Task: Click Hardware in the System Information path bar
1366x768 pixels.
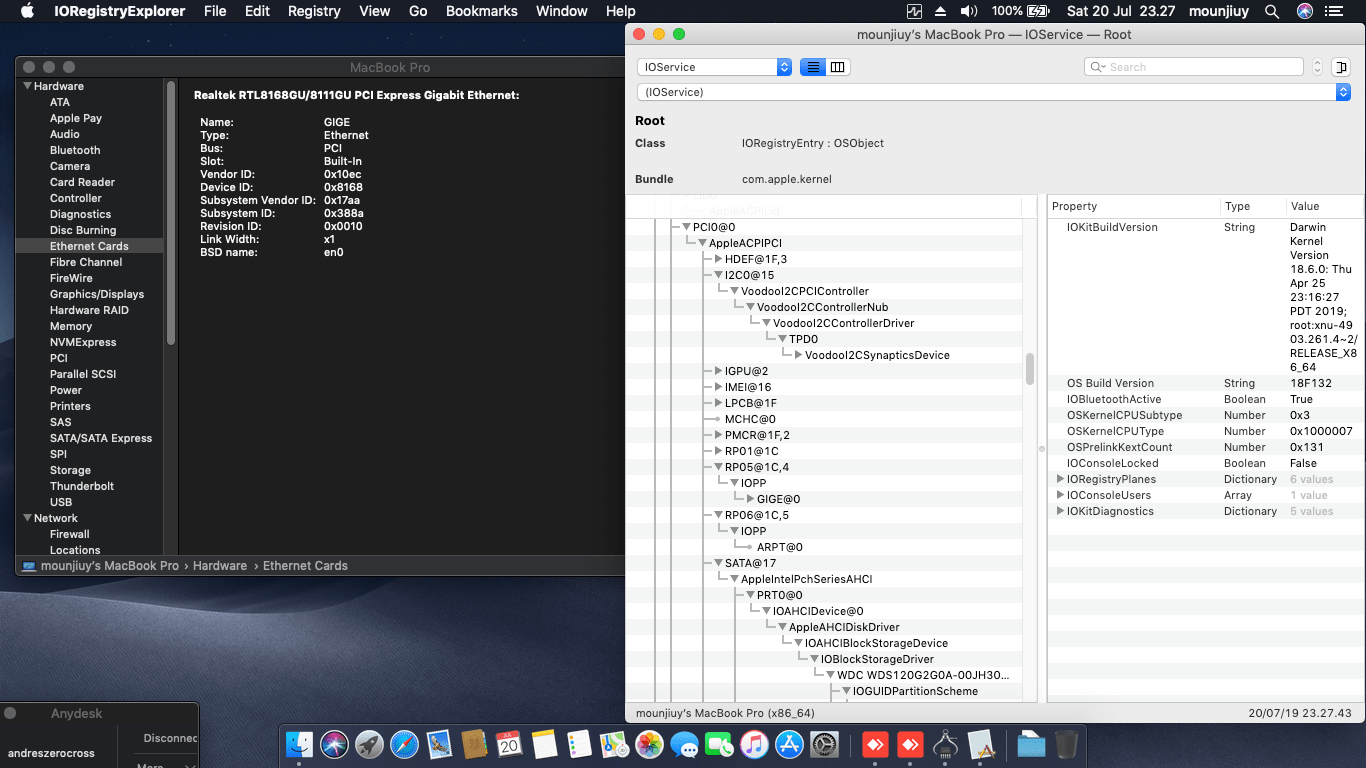Action: point(220,566)
